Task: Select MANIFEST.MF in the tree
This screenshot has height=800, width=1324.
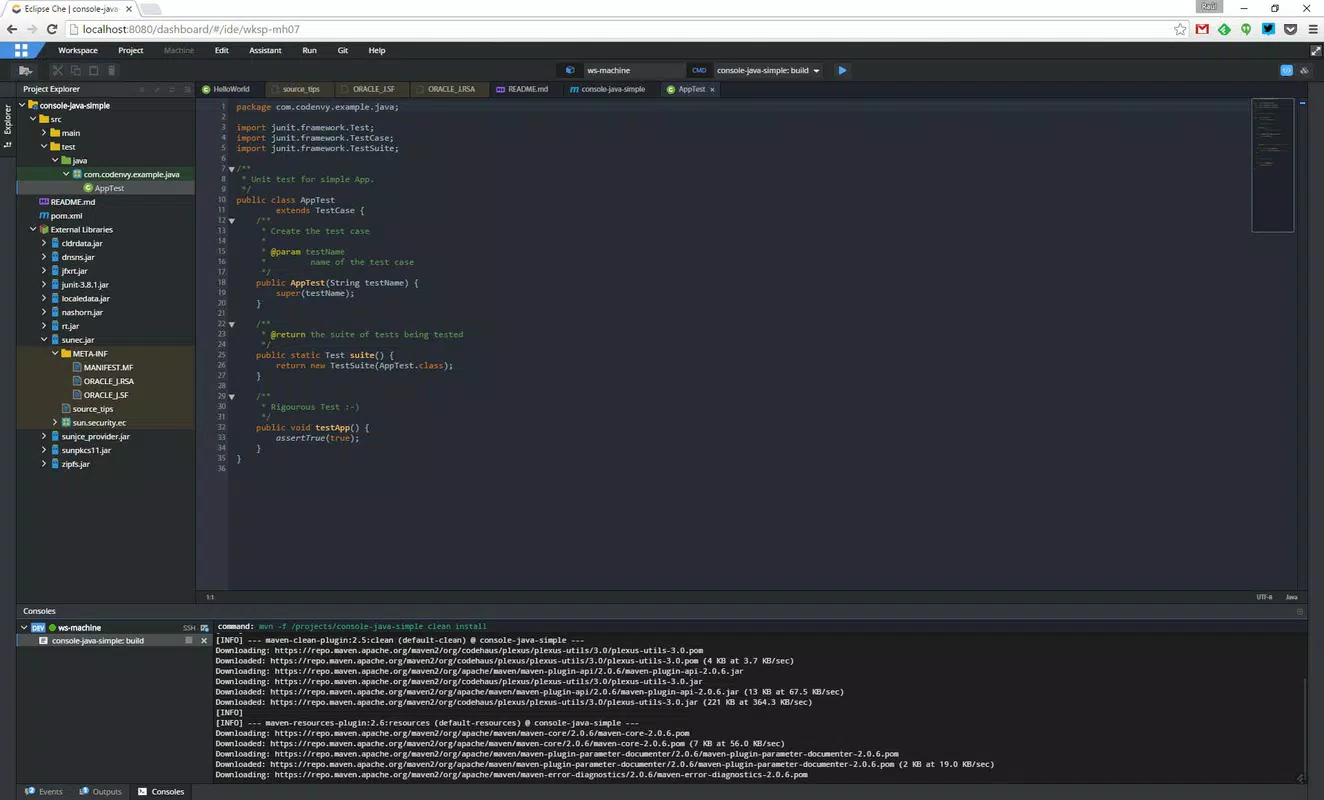Action: tap(108, 368)
